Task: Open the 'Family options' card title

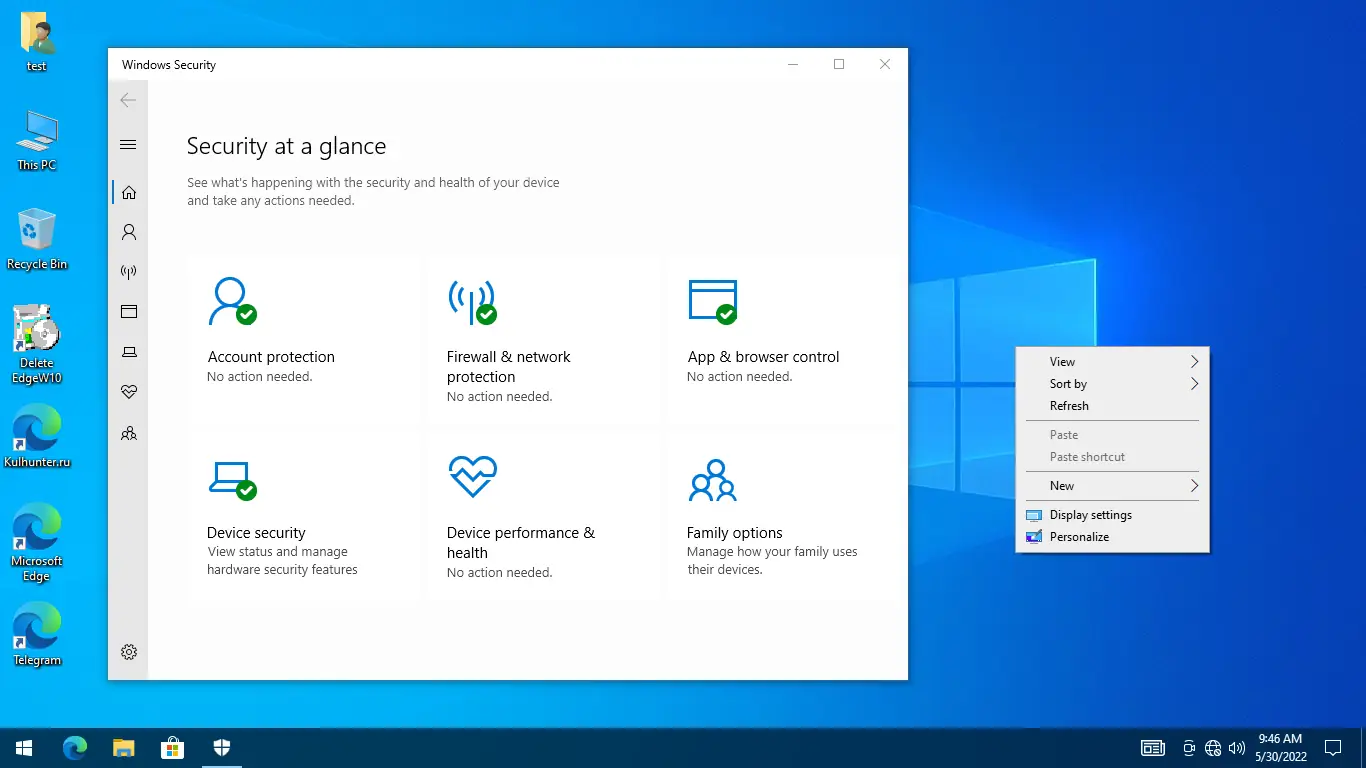Action: [735, 533]
